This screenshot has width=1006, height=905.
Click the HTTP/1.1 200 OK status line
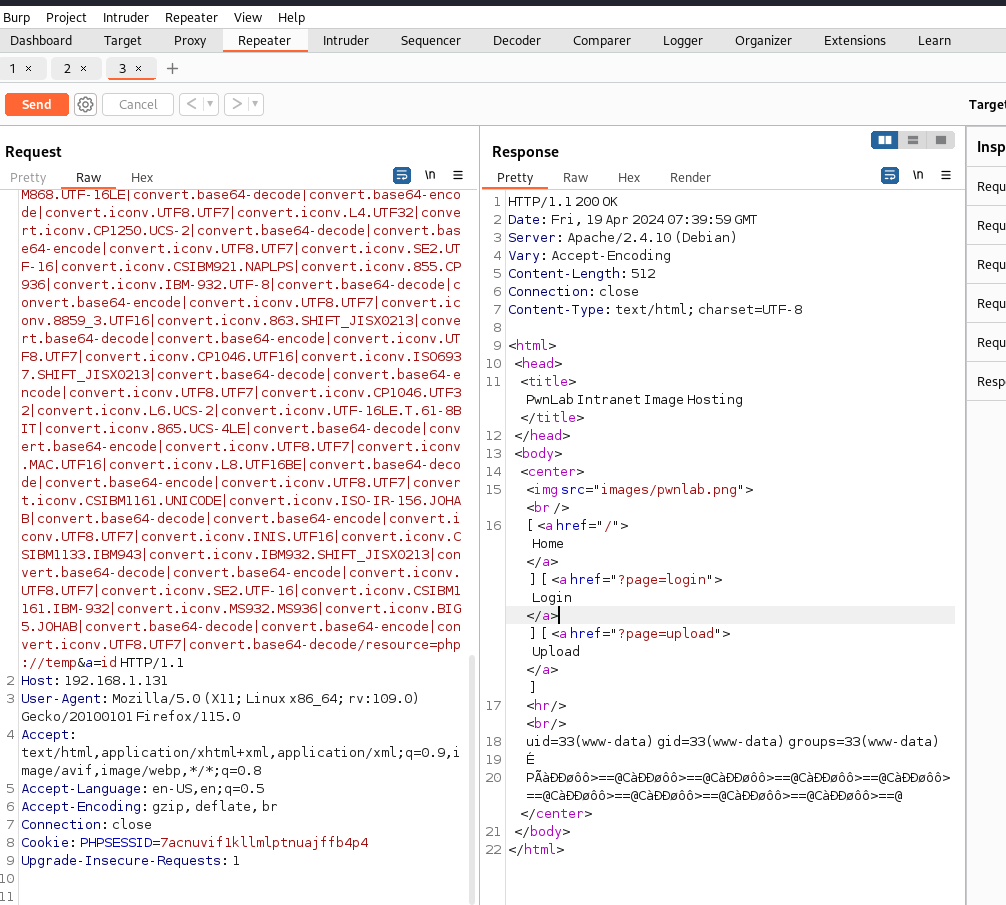[x=563, y=201]
